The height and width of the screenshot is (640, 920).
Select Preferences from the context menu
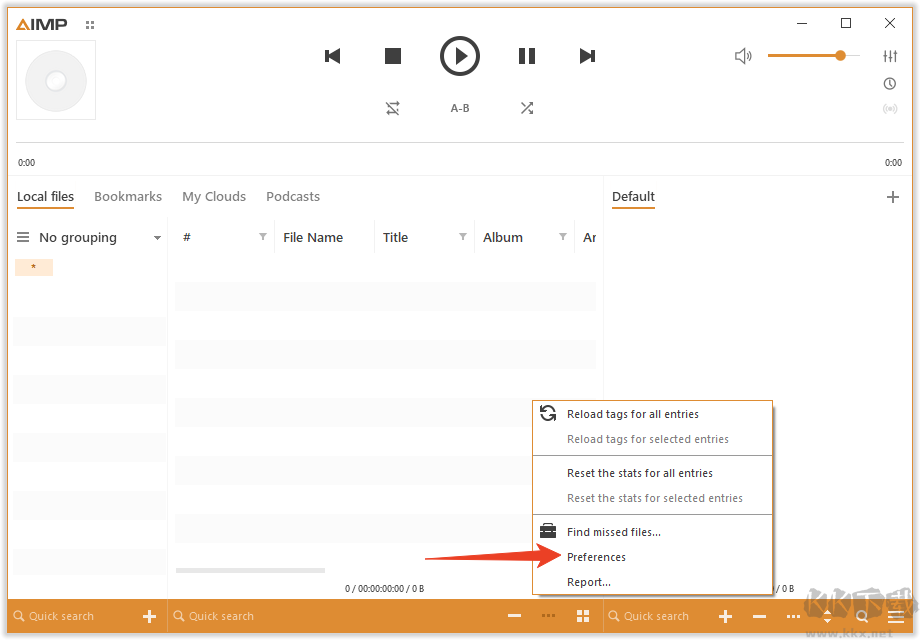[x=596, y=557]
